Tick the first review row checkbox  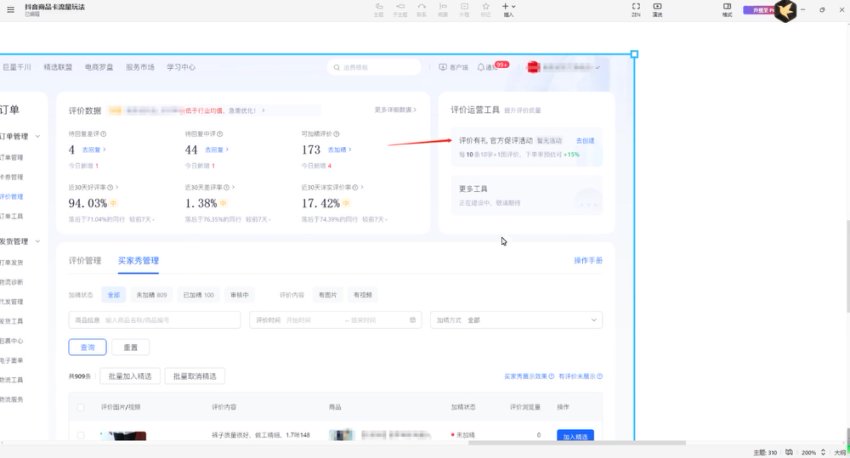[x=80, y=435]
